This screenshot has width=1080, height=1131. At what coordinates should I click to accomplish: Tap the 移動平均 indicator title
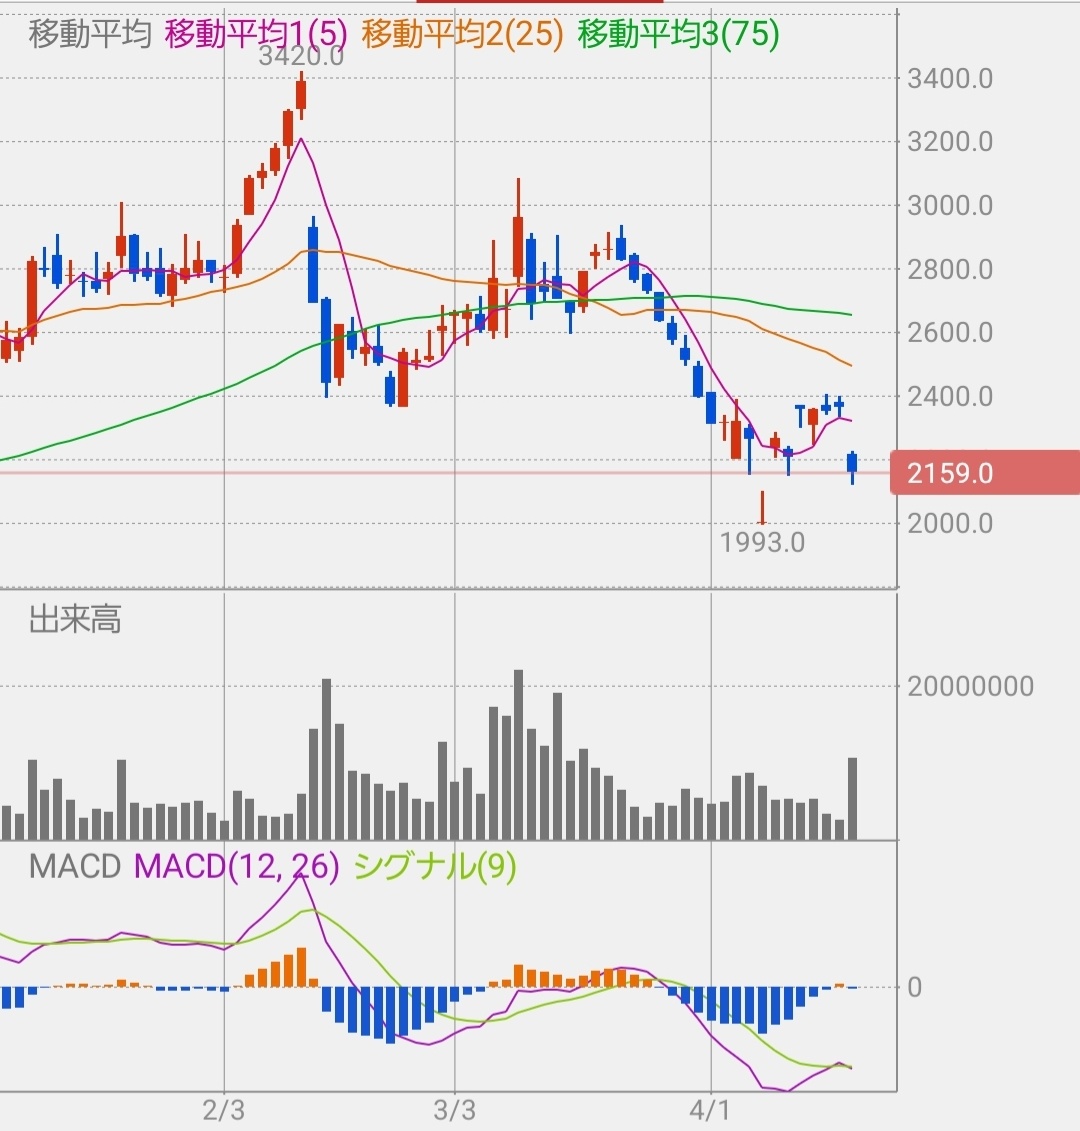coord(90,34)
